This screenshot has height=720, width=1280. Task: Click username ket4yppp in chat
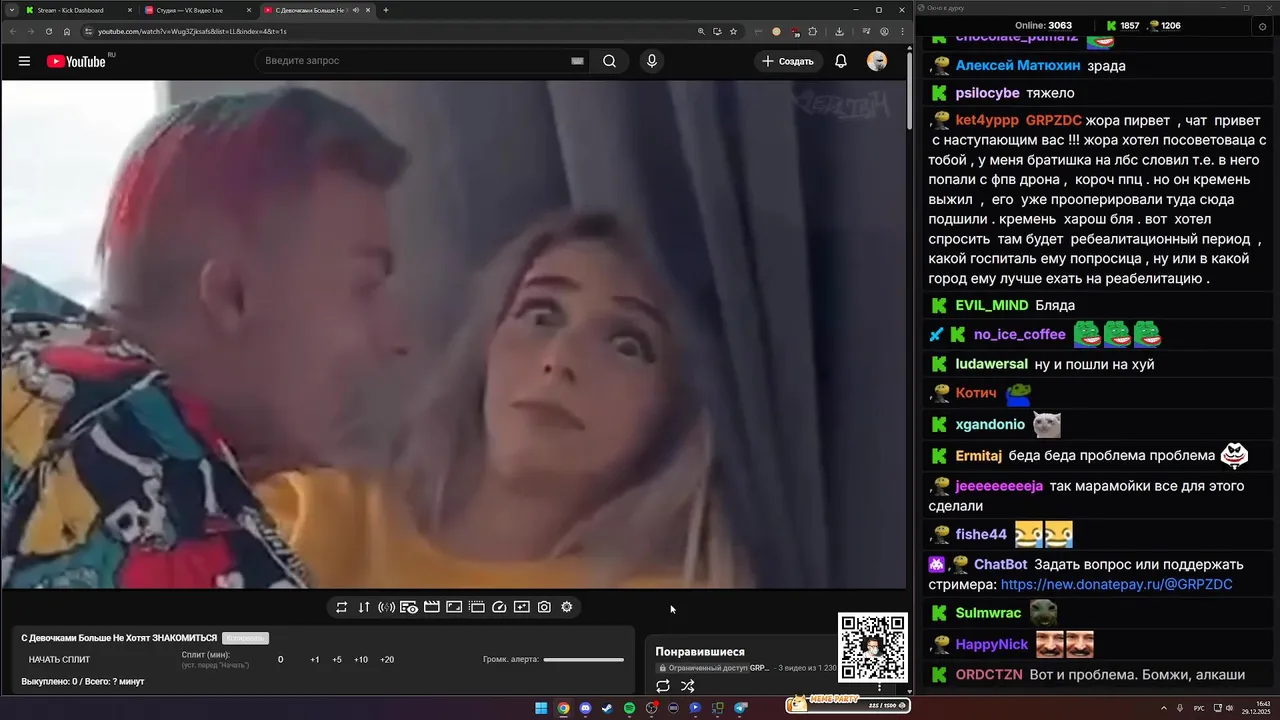click(987, 120)
